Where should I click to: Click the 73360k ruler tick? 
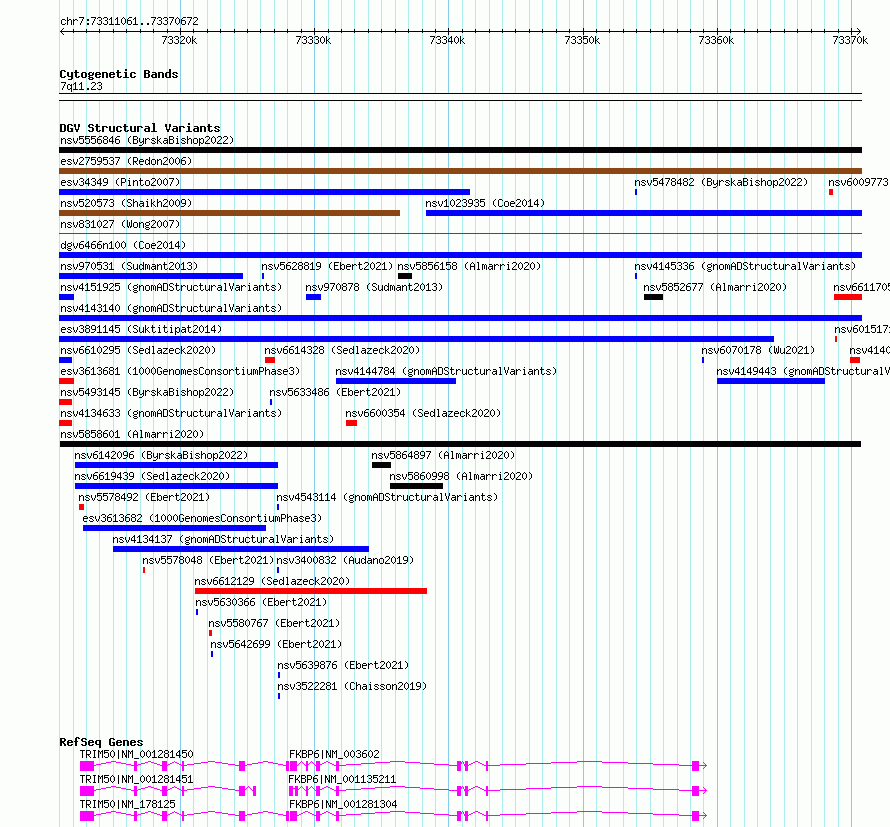[716, 40]
